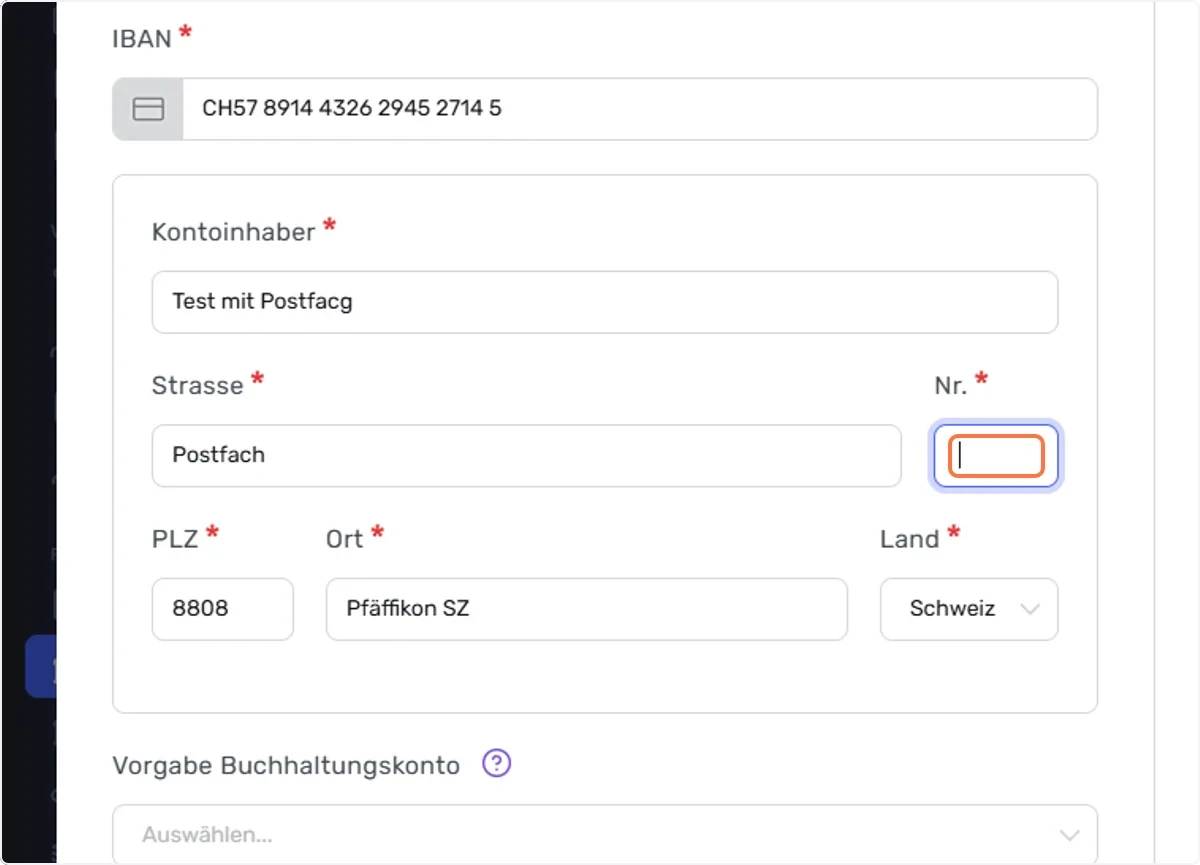Click the IBAN label

pyautogui.click(x=143, y=39)
